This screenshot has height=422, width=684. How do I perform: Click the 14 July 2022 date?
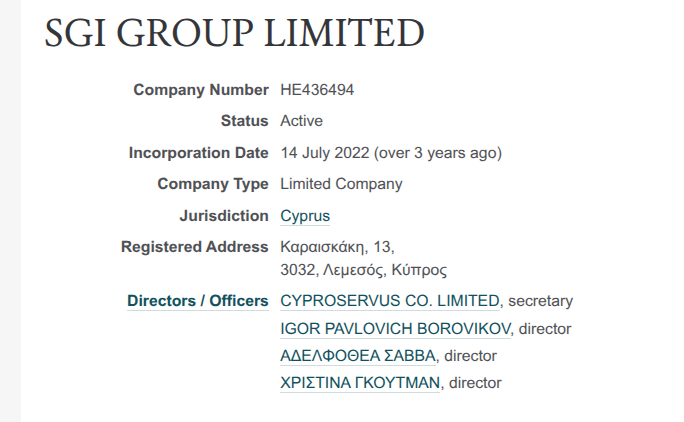coord(325,153)
